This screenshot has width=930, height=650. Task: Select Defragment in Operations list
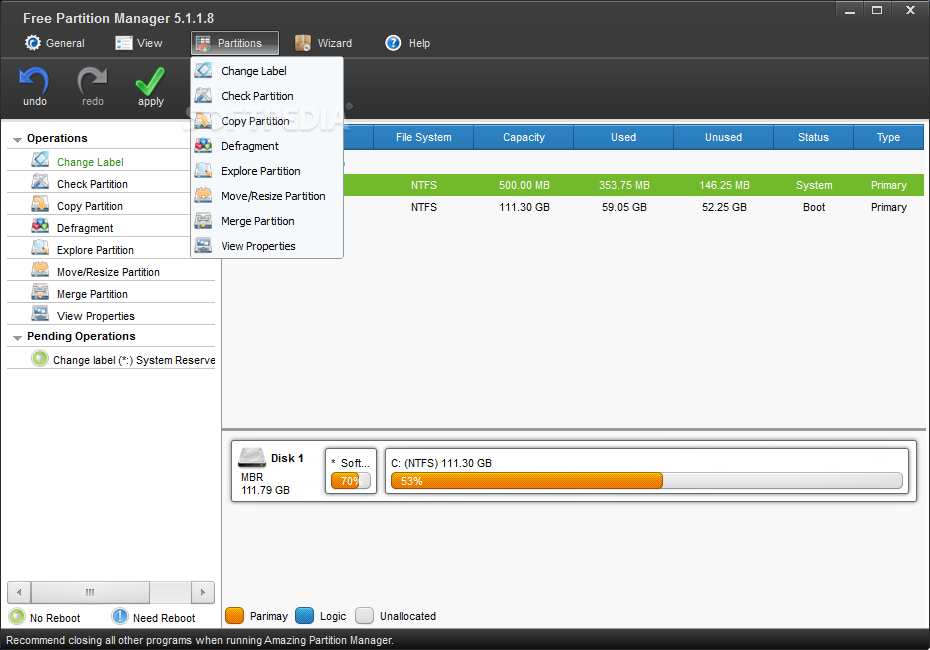pyautogui.click(x=111, y=227)
